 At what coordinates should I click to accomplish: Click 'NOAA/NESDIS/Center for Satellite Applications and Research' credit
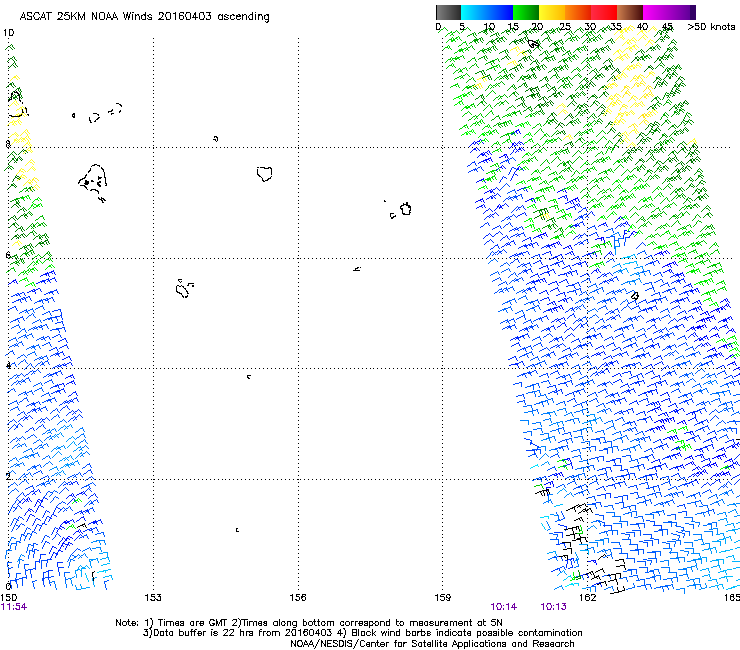(432, 644)
